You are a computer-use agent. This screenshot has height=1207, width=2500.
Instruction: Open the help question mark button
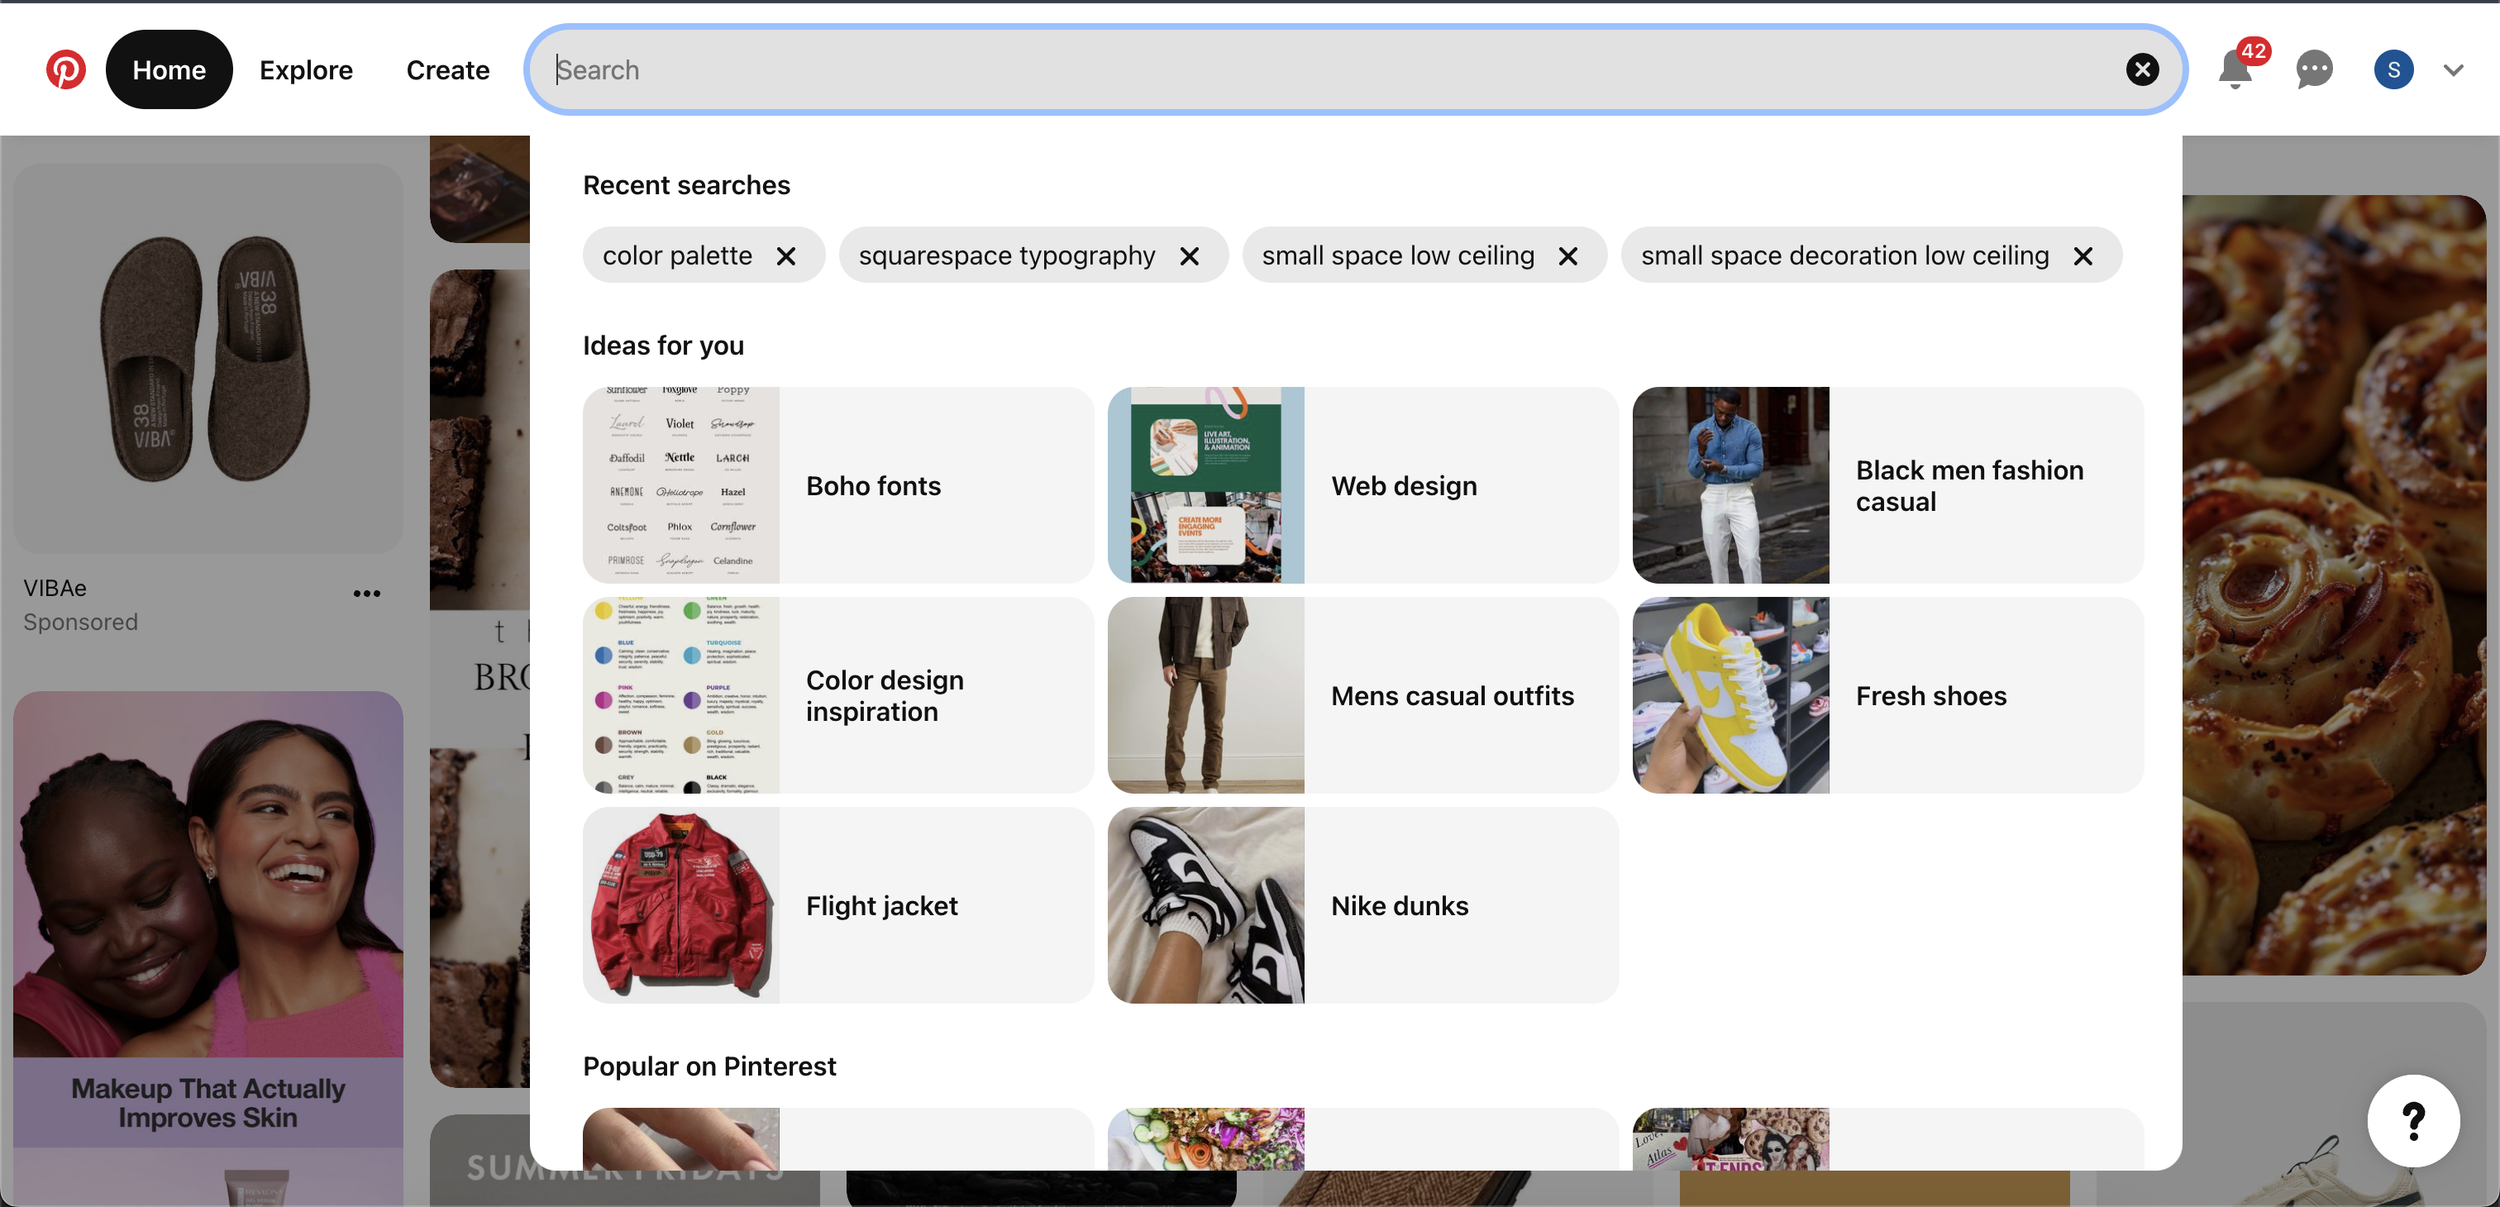coord(2413,1121)
